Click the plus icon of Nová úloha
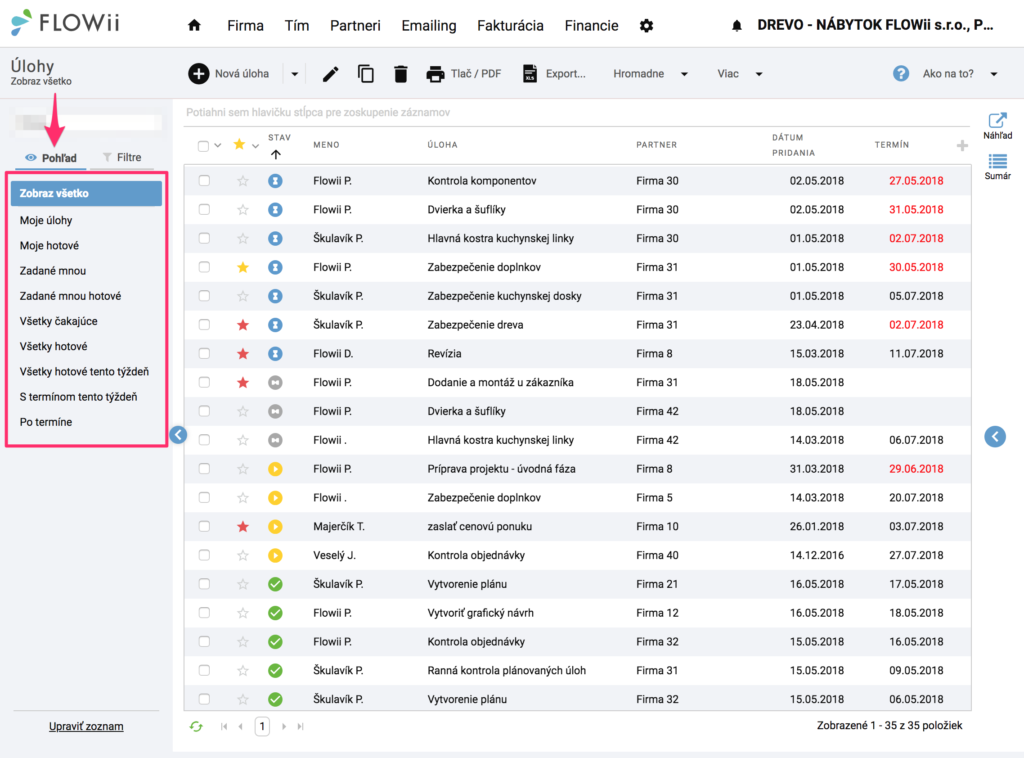 tap(199, 74)
